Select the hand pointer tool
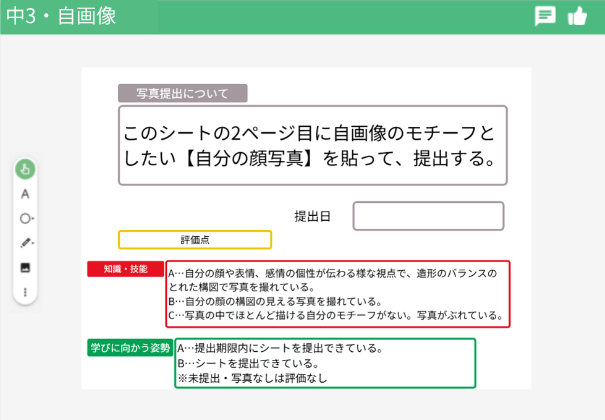Screen dimensions: 605x420 [x=26, y=168]
